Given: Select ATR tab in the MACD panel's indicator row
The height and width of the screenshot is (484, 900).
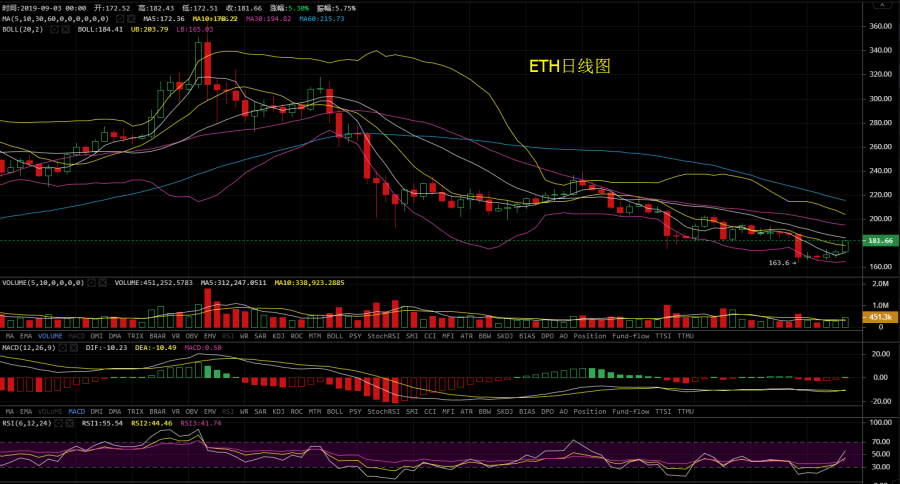Looking at the screenshot, I should pos(467,412).
